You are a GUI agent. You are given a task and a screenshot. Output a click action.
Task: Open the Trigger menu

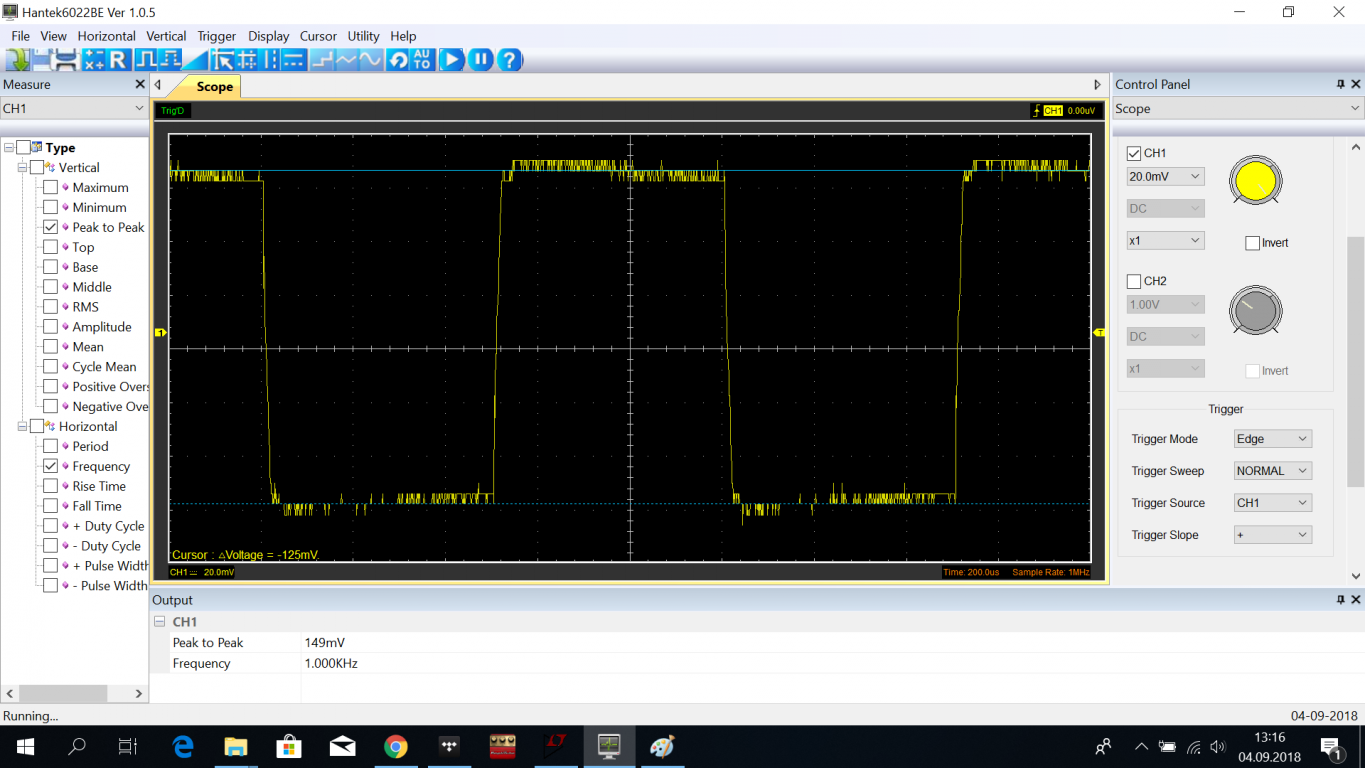(x=217, y=36)
